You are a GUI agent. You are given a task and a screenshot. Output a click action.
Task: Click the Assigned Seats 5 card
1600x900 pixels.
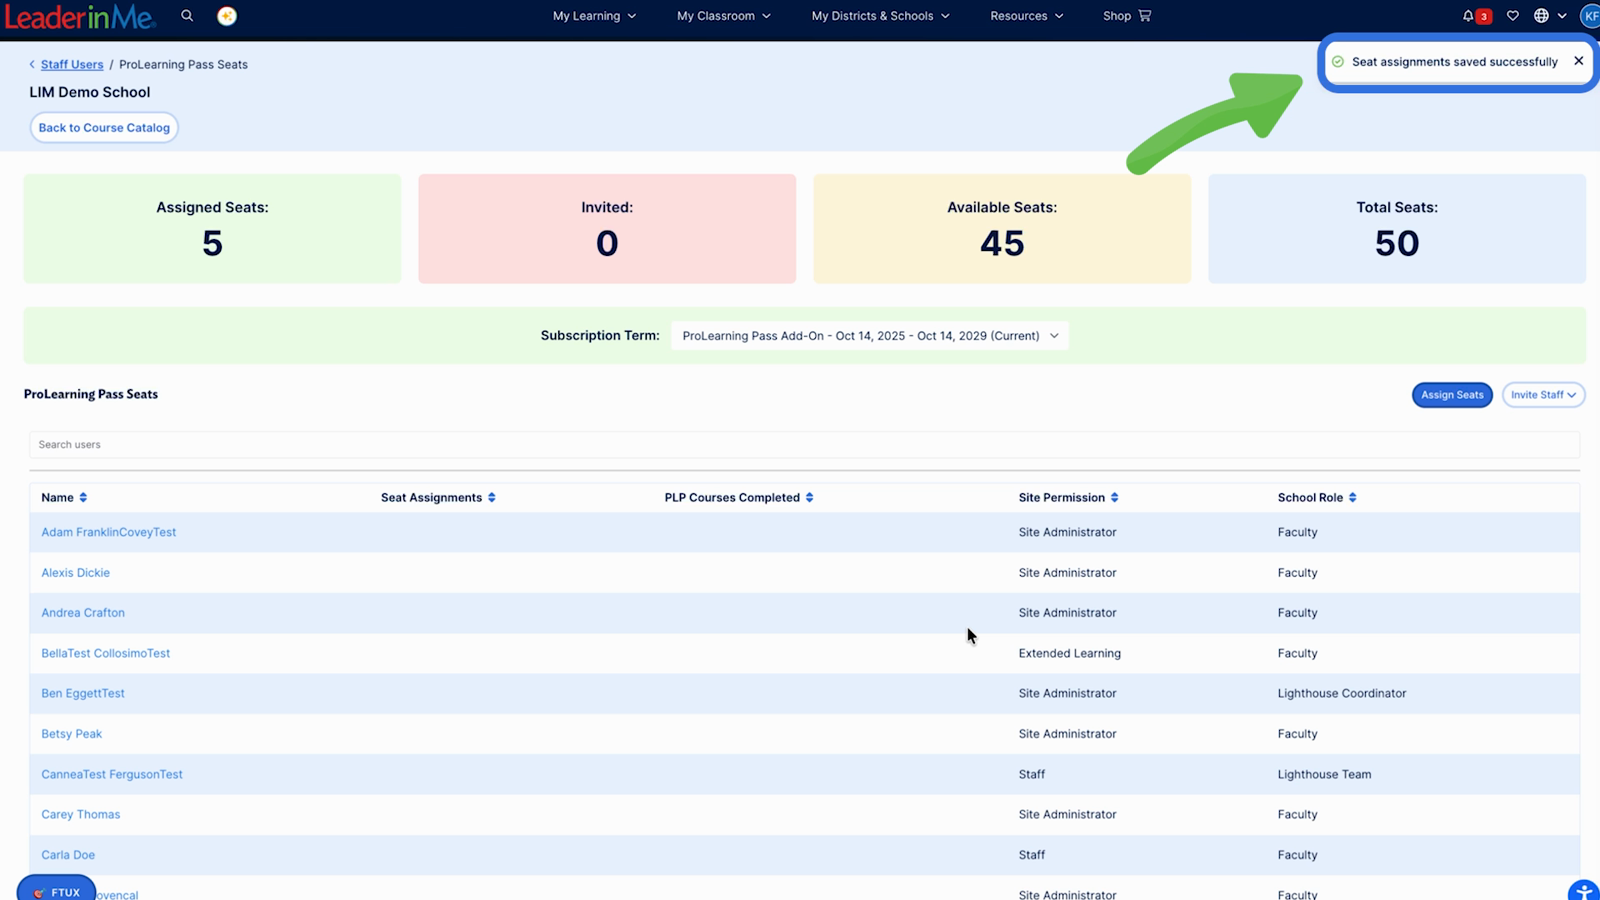(212, 229)
